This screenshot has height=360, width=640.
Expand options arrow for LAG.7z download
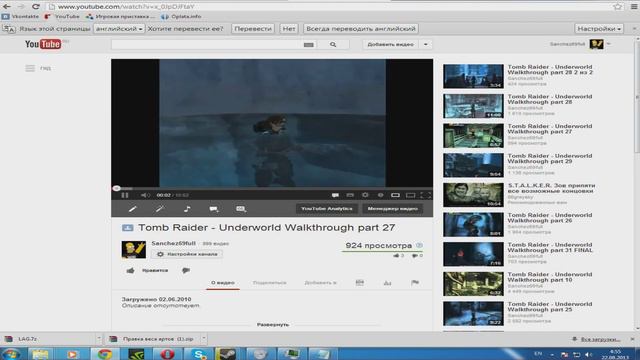click(x=98, y=338)
